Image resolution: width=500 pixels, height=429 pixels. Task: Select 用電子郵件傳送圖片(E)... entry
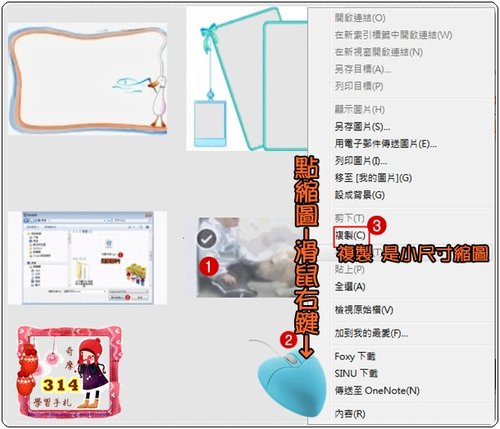[x=386, y=144]
